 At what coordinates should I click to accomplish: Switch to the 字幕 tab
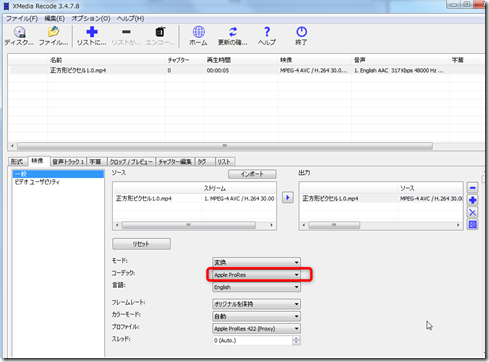pos(96,162)
